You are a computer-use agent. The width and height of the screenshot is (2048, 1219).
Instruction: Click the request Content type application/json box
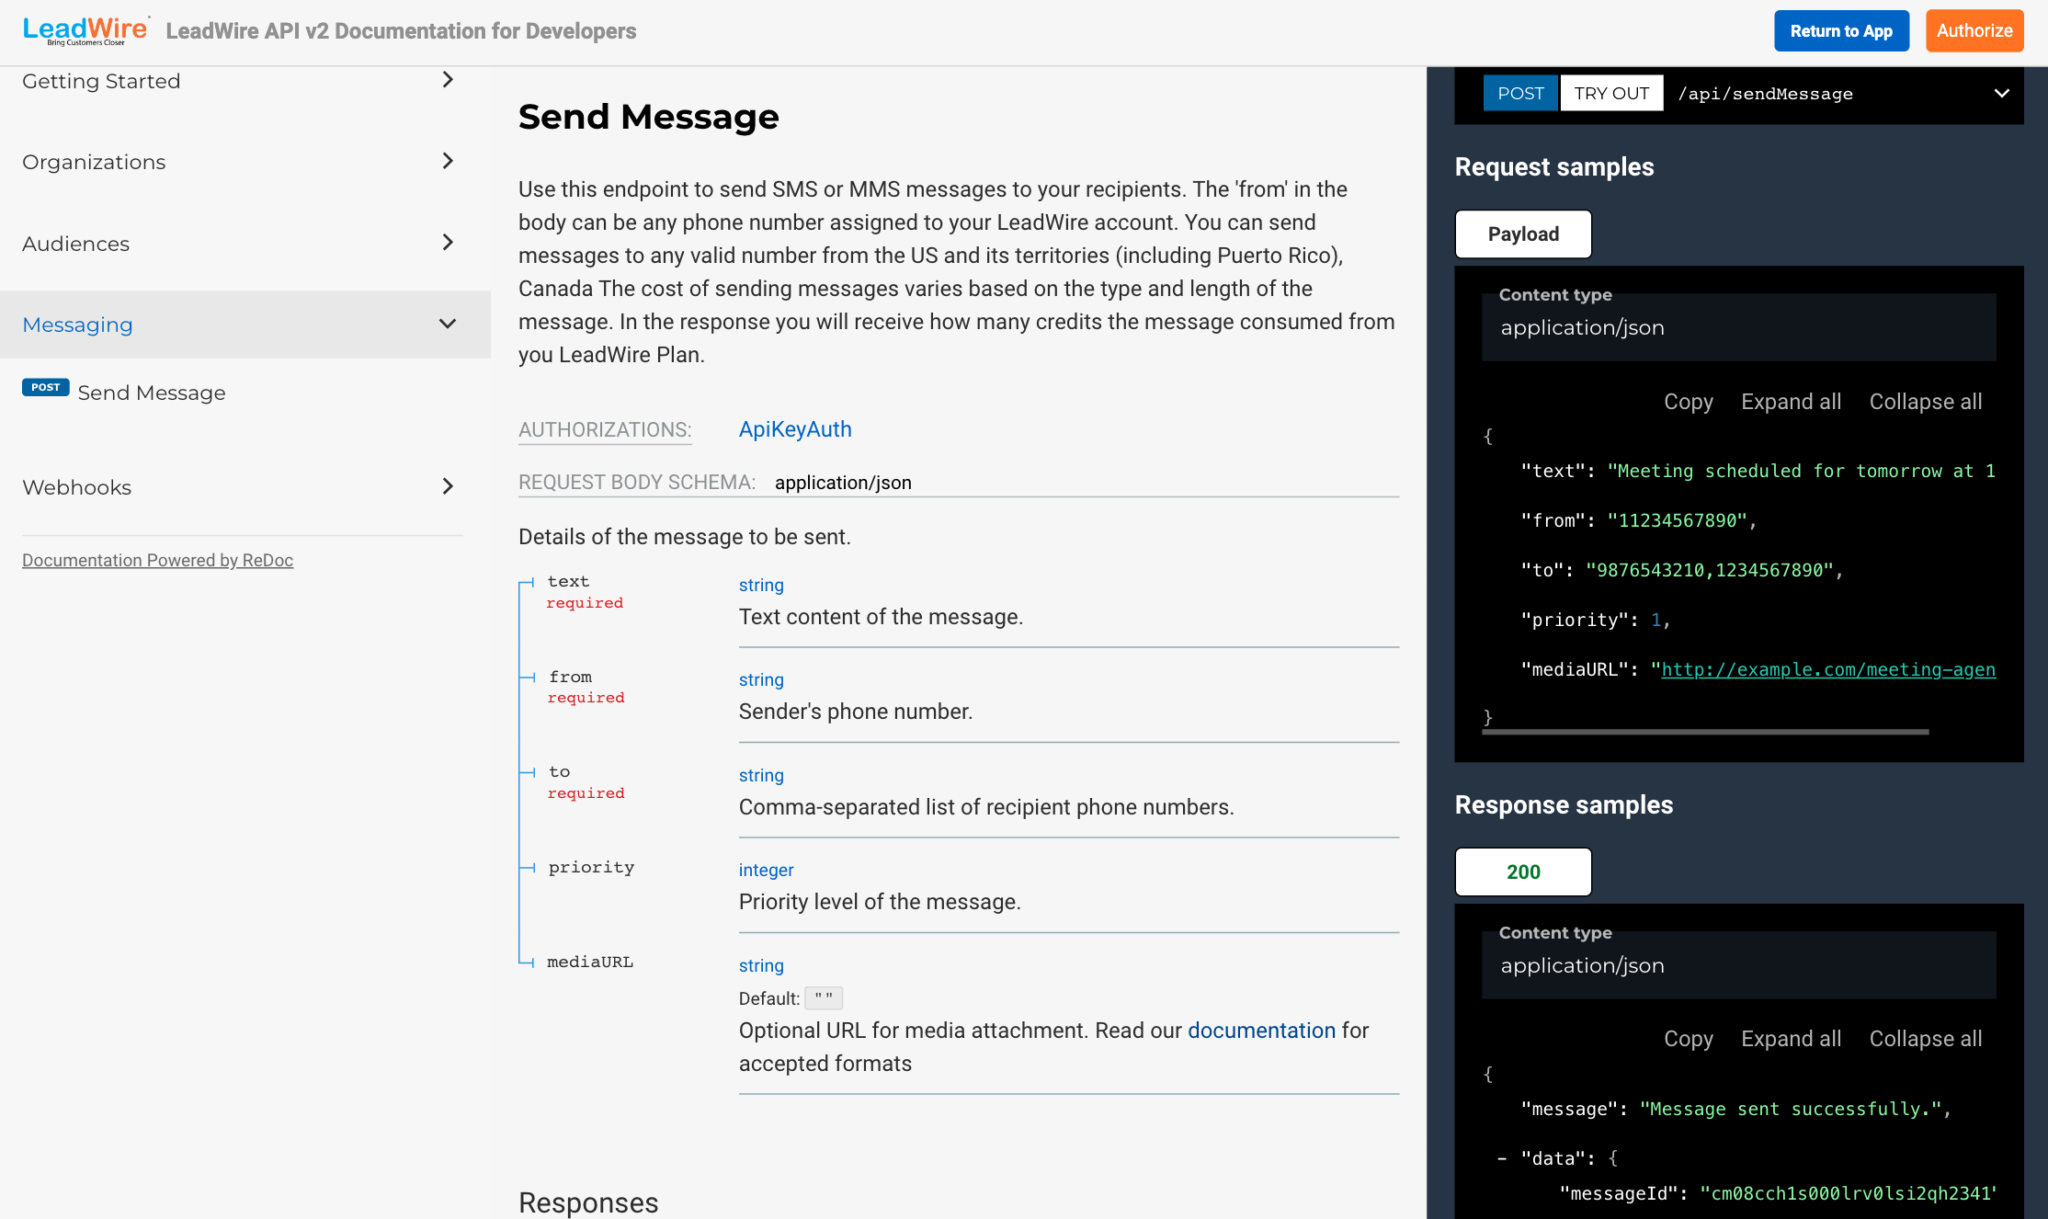pos(1738,327)
